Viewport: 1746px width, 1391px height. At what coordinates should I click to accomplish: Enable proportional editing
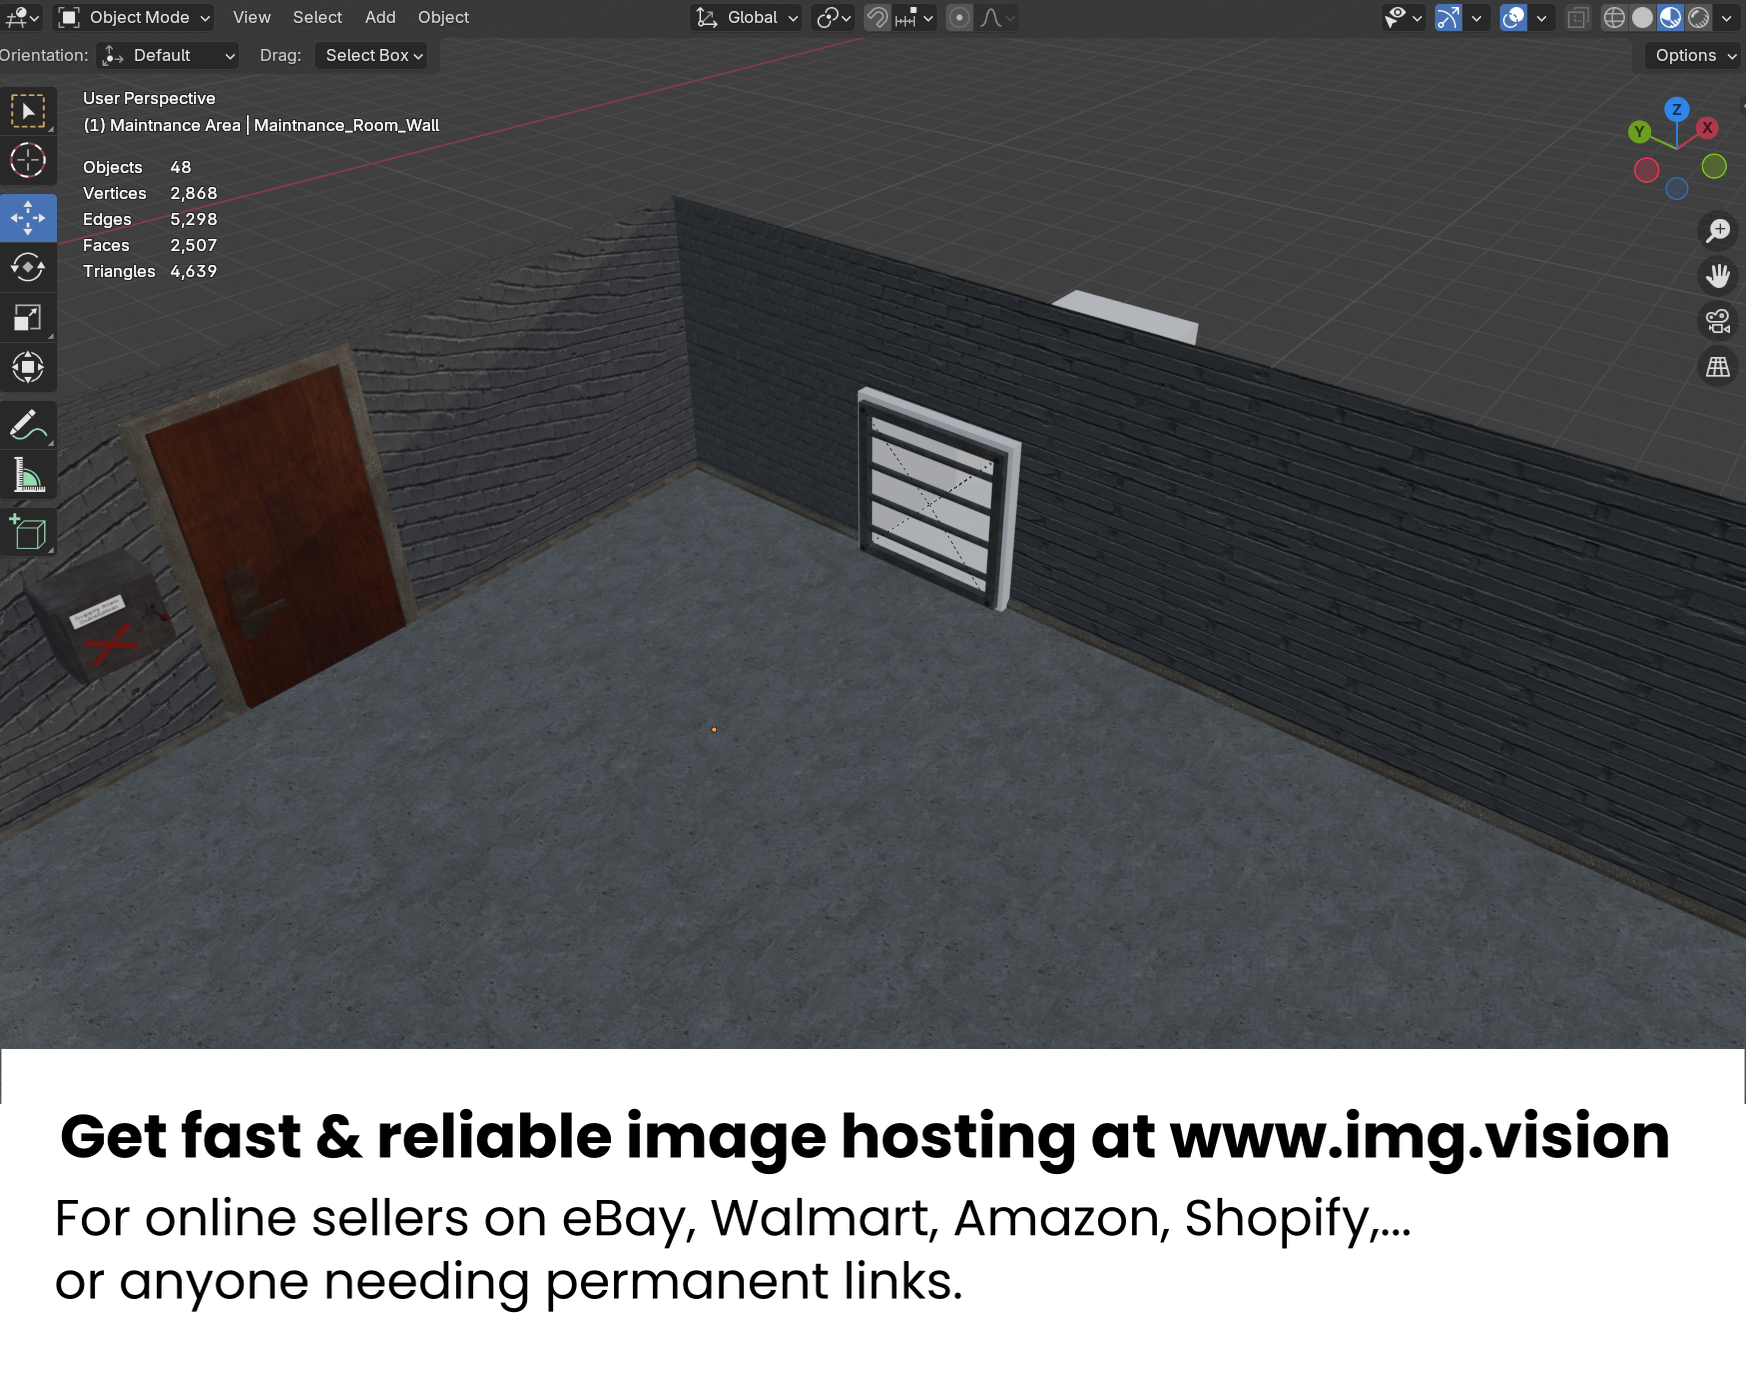tap(959, 18)
